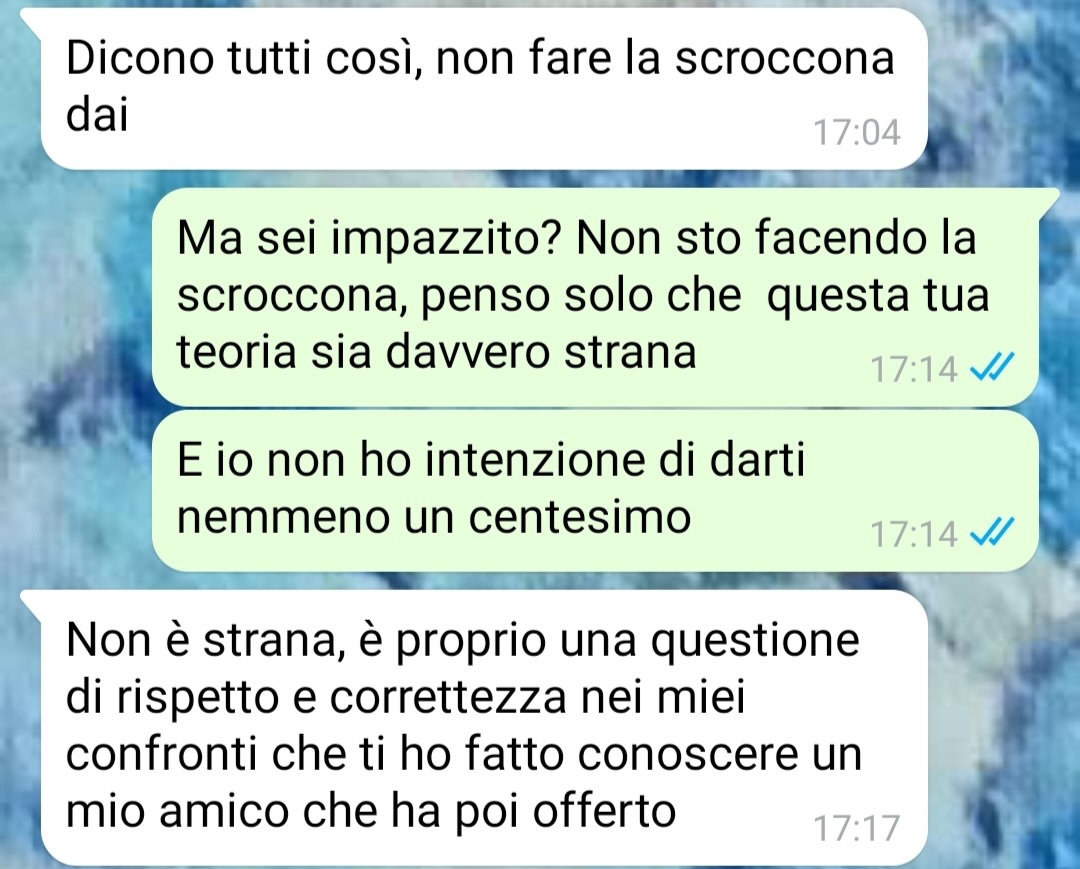Select the received message 'Dicono tutti così'
1080x869 pixels.
click(x=484, y=89)
